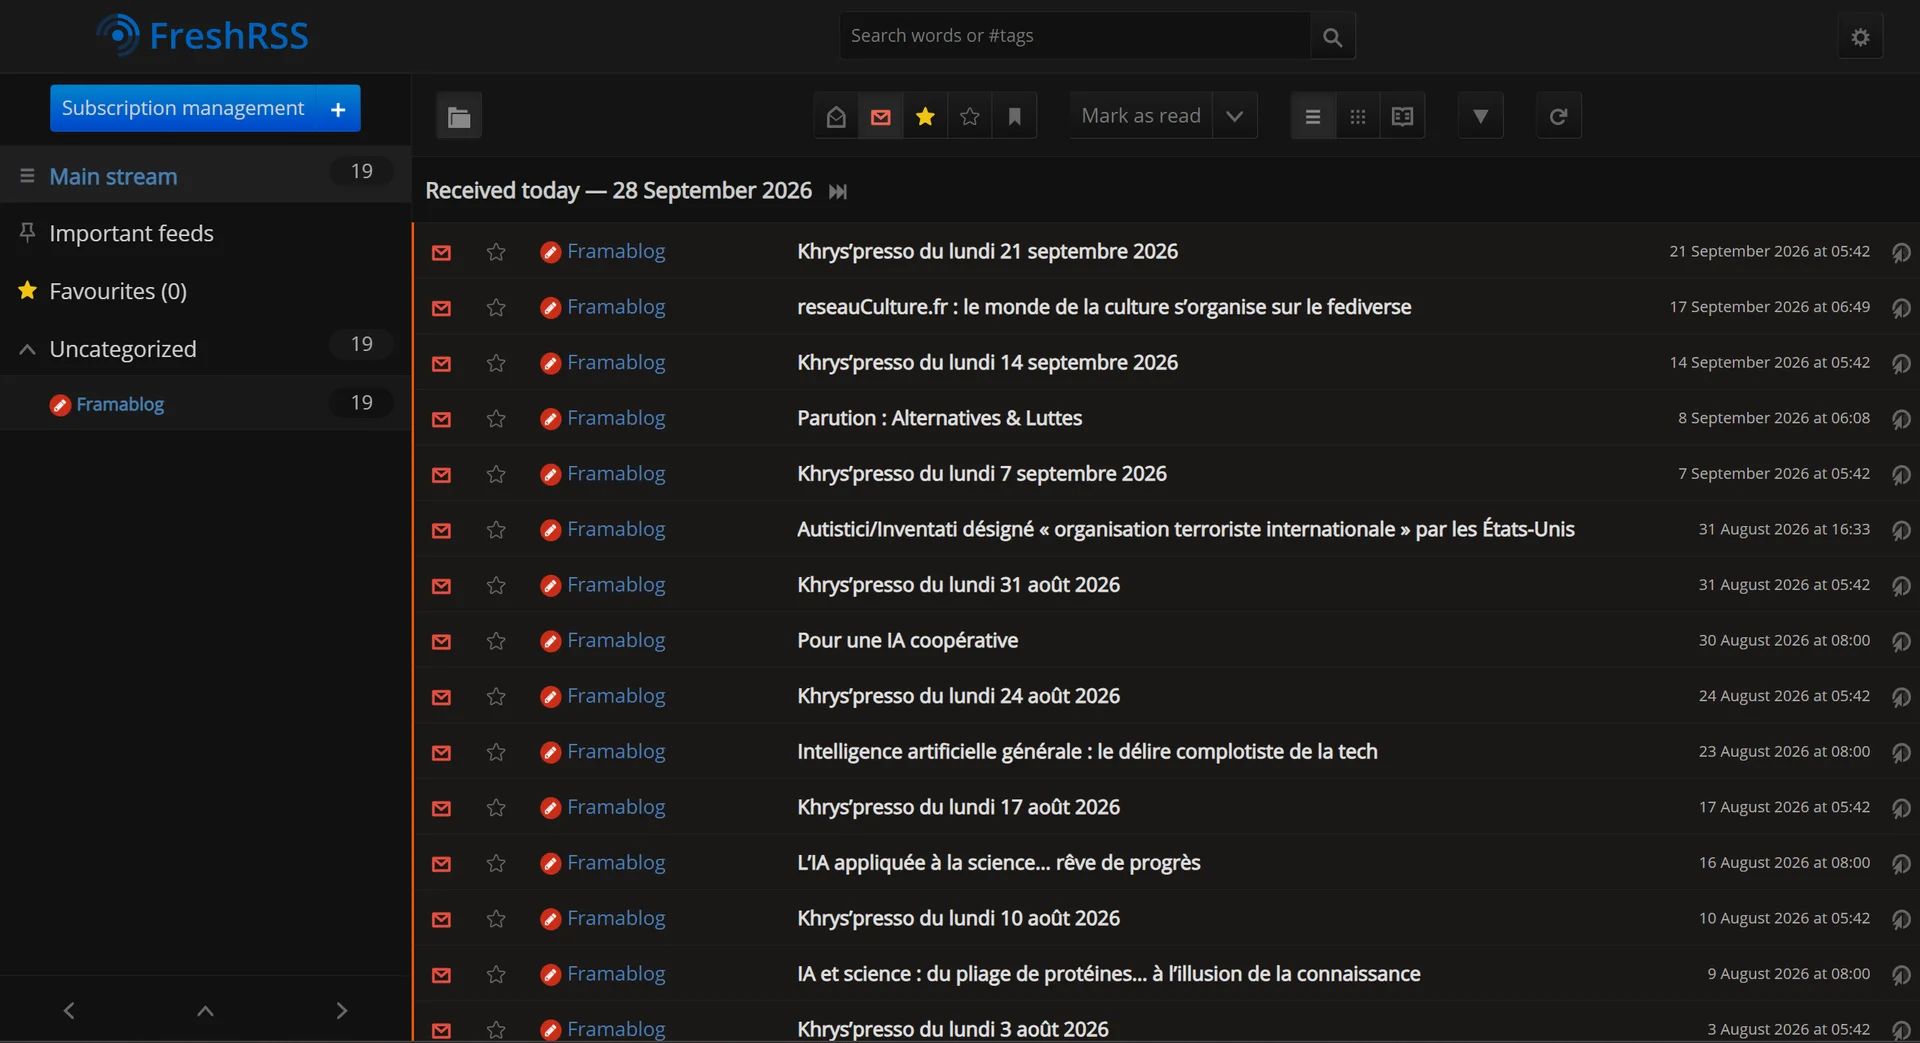Switch to normal list view icon
This screenshot has width=1920, height=1043.
[x=1313, y=116]
